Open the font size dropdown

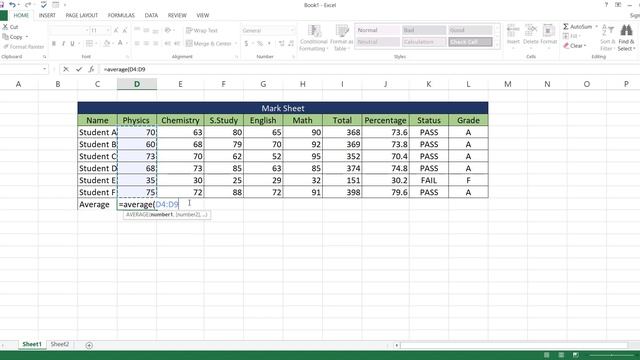click(x=108, y=31)
